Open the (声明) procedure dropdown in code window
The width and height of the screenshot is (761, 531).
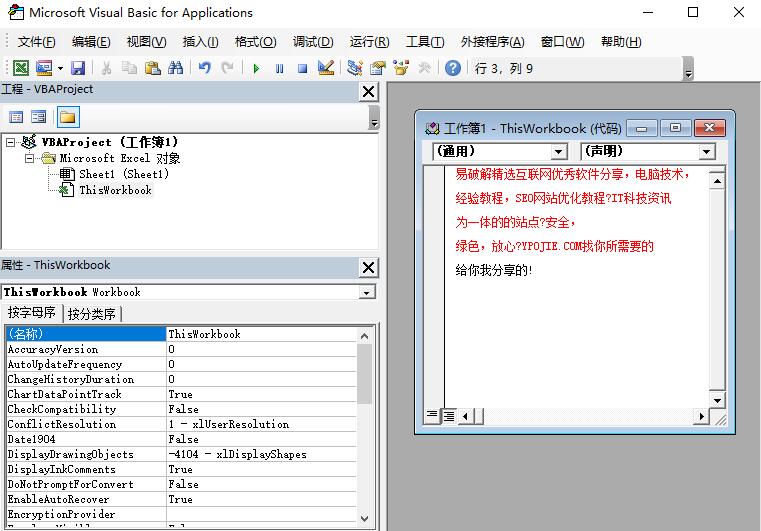tap(707, 152)
